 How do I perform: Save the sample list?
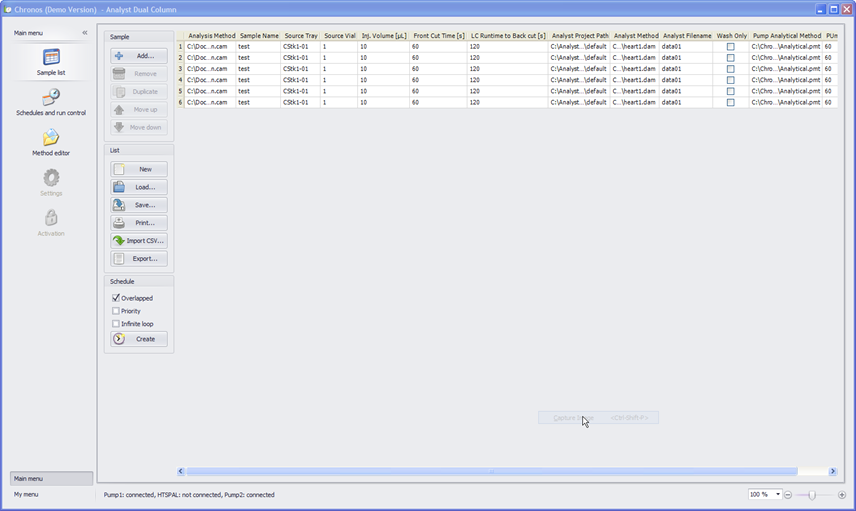[x=139, y=205]
